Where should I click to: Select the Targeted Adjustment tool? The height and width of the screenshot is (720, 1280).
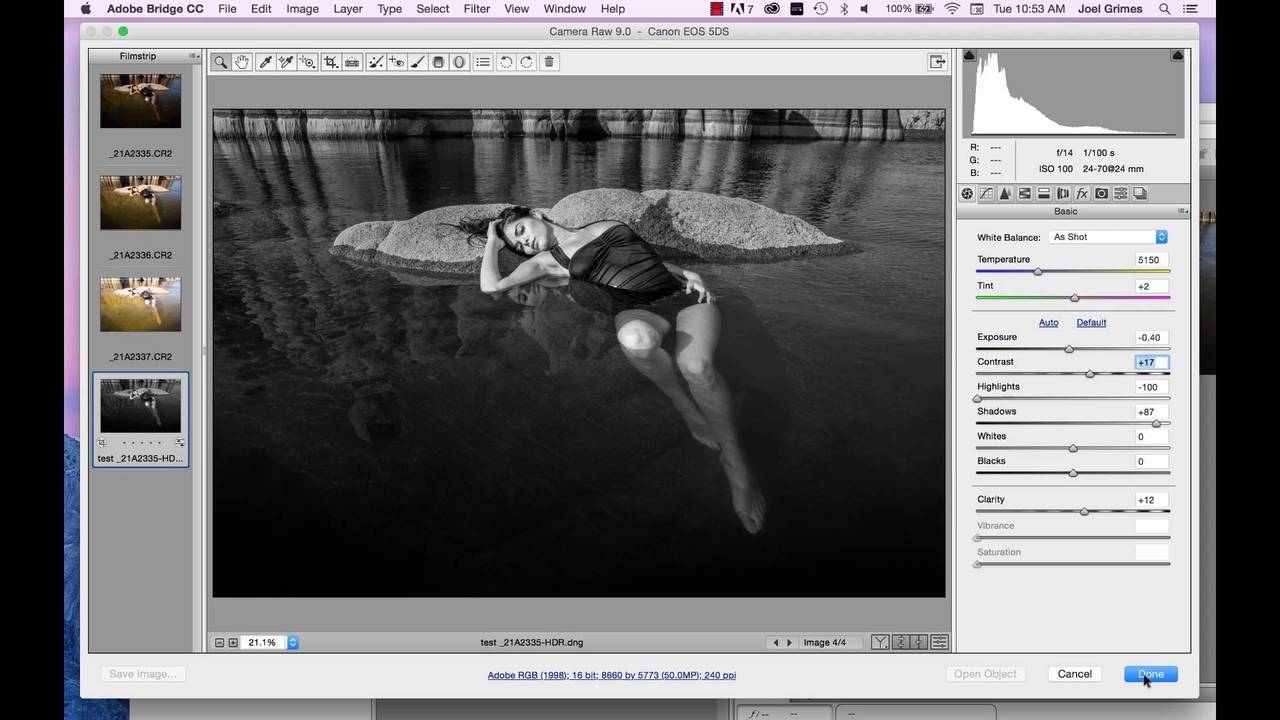tap(308, 62)
